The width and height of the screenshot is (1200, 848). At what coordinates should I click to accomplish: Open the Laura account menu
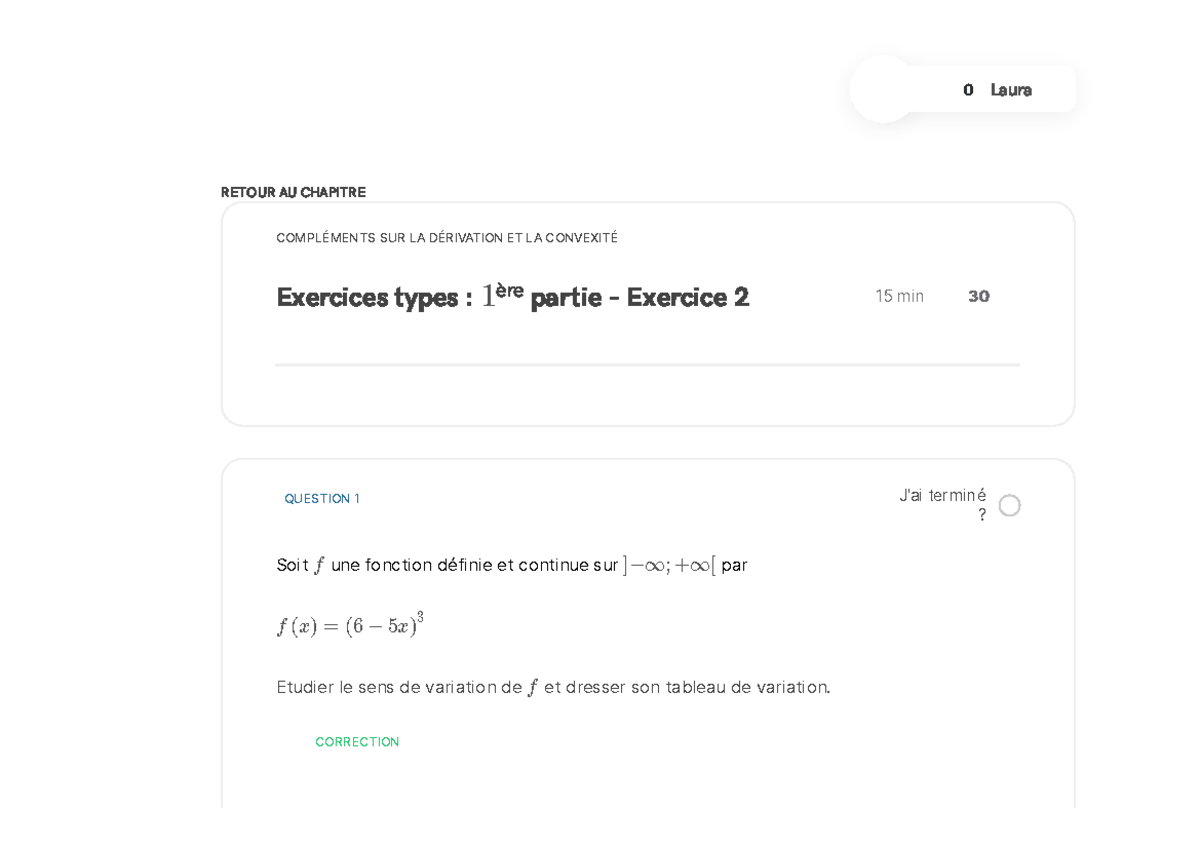click(x=1011, y=89)
